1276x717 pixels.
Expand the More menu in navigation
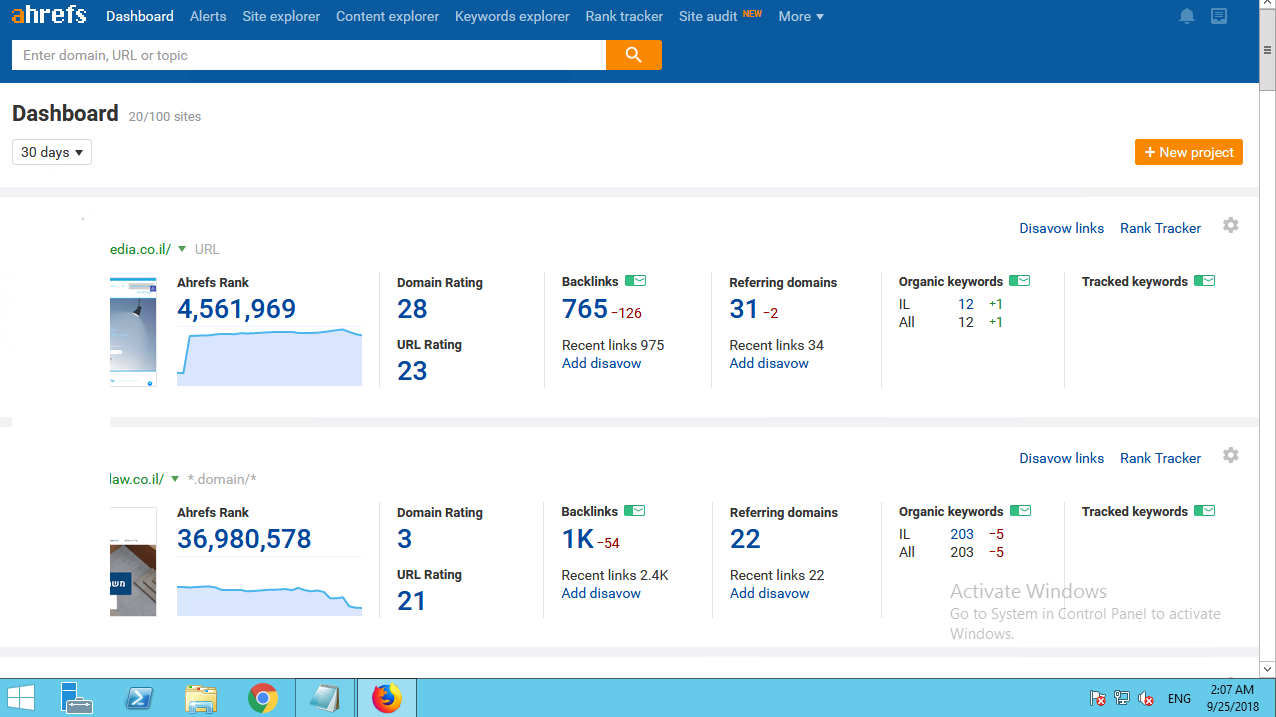point(801,16)
